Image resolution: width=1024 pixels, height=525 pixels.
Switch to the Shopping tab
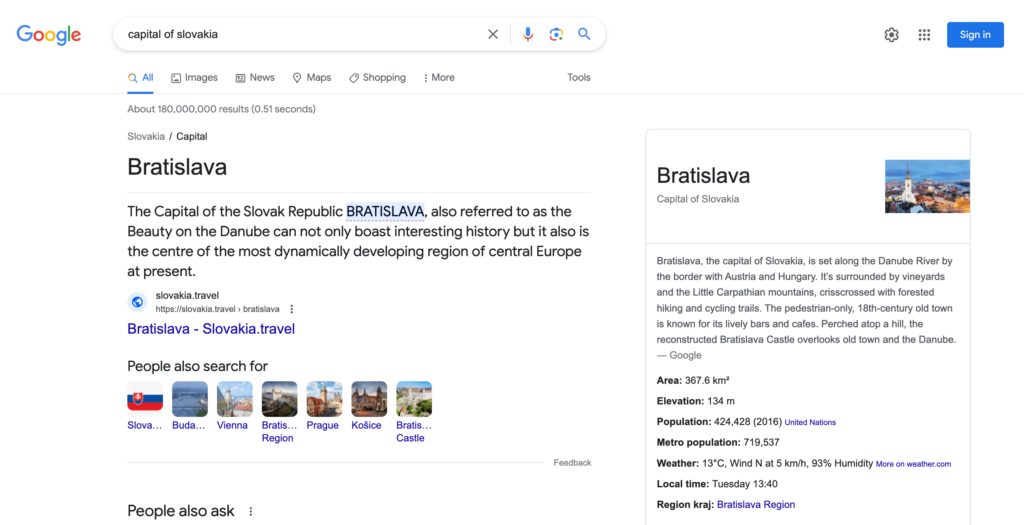click(377, 78)
